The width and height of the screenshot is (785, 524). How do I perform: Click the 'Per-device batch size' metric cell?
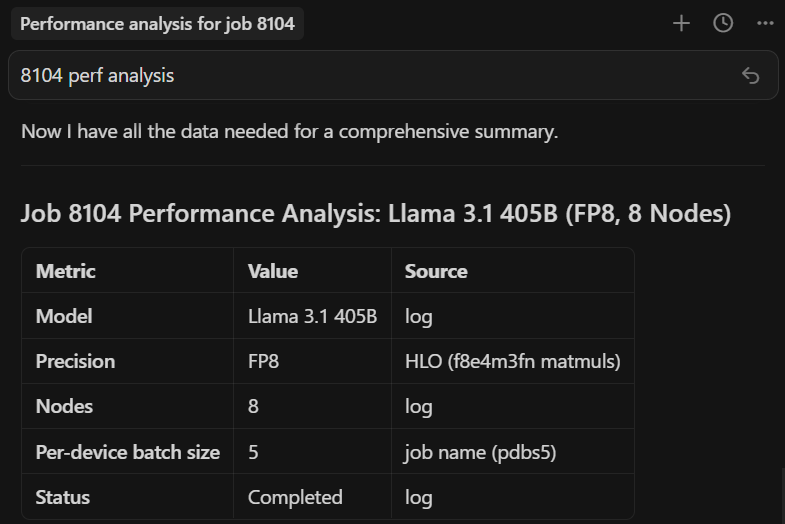coord(128,452)
